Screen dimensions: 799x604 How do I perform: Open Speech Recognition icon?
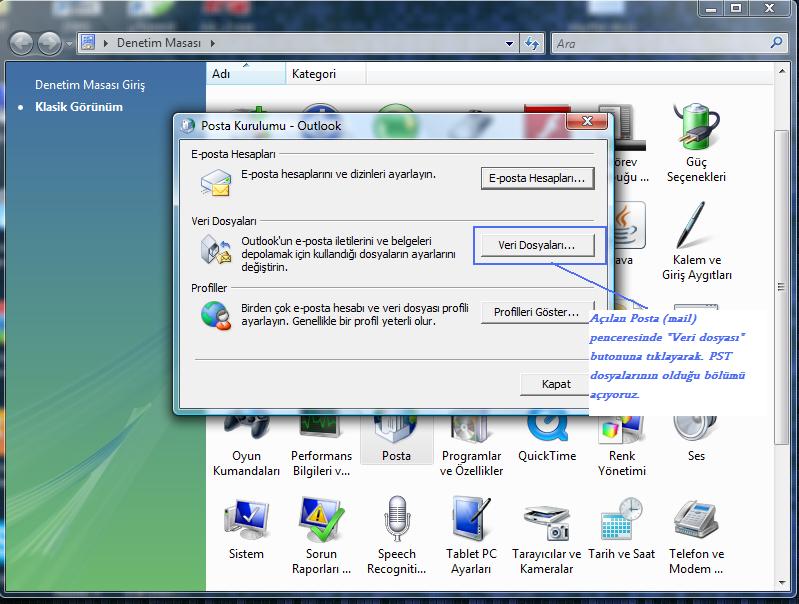396,535
